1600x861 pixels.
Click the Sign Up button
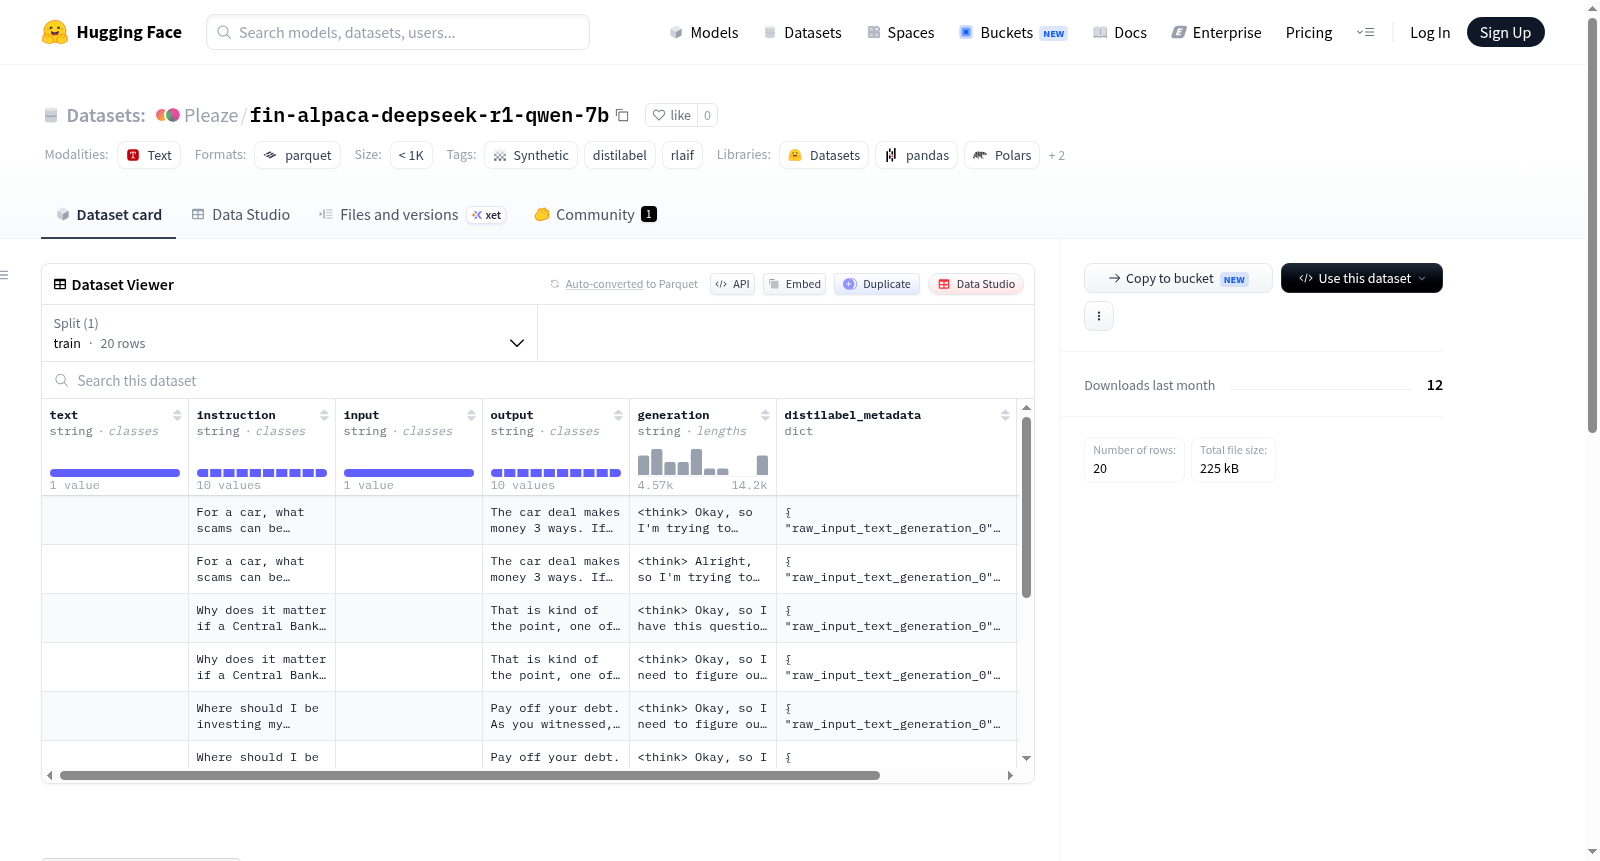pyautogui.click(x=1506, y=32)
